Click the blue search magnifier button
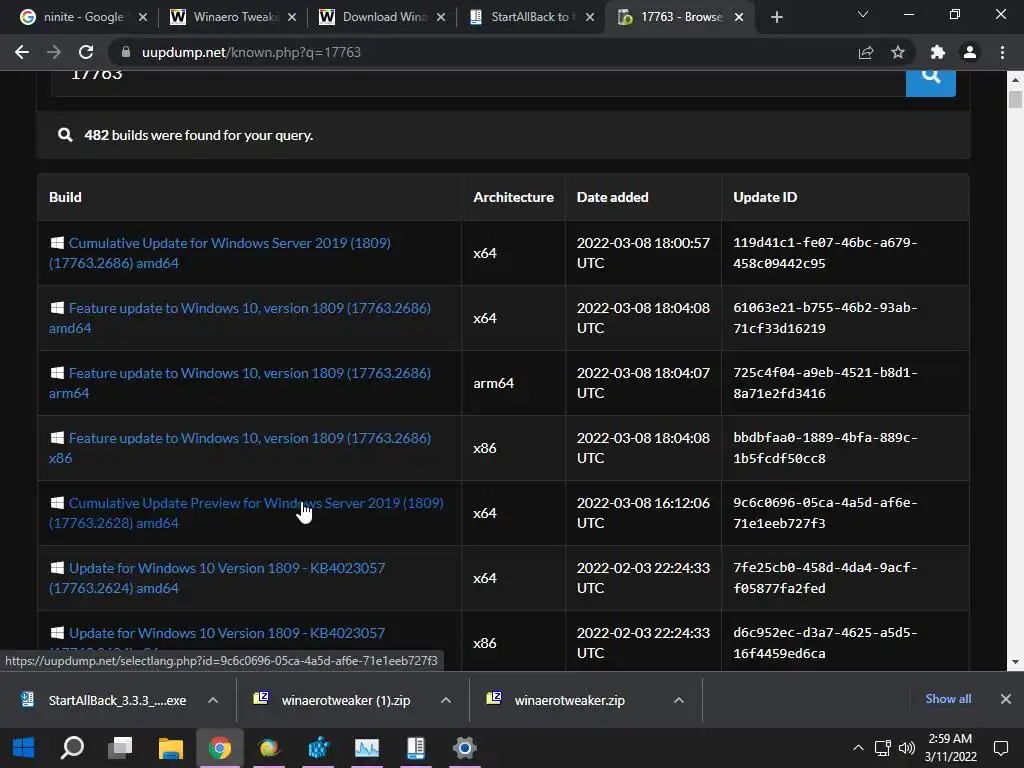Viewport: 1024px width, 768px height. coord(931,81)
